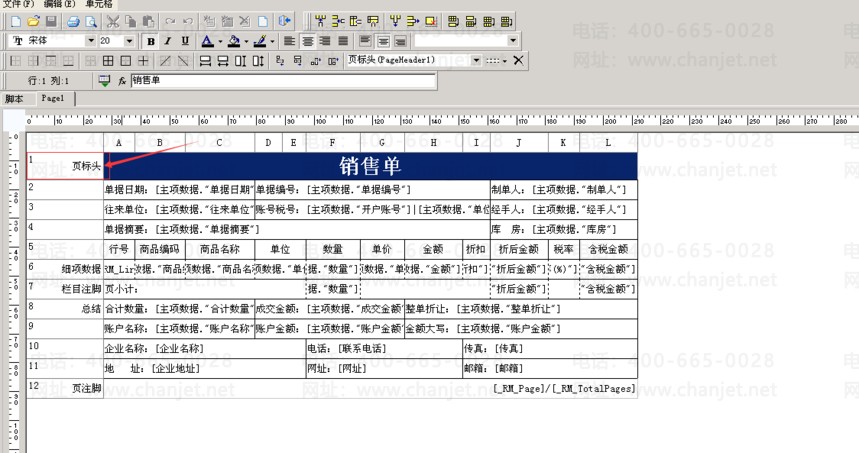Cut selection with the scissors icon
This screenshot has width=859, height=453.
pos(113,22)
